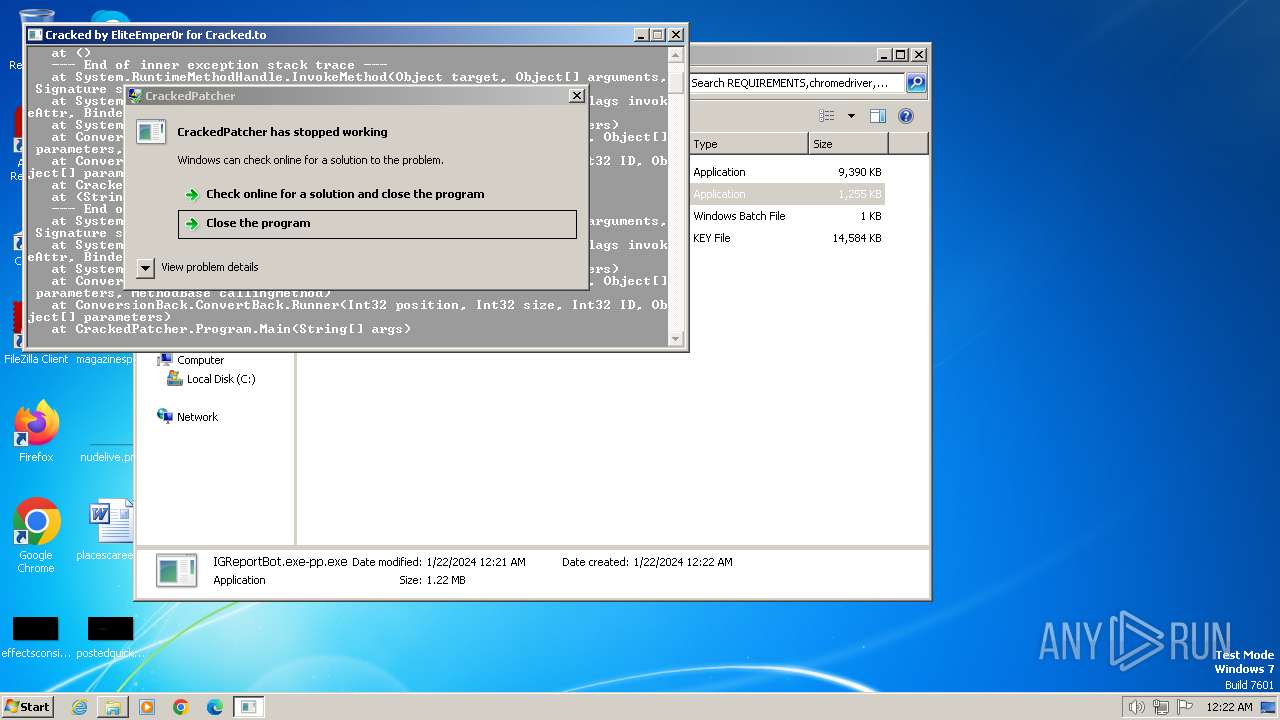Click the 12:22 AM clock

(1229, 707)
